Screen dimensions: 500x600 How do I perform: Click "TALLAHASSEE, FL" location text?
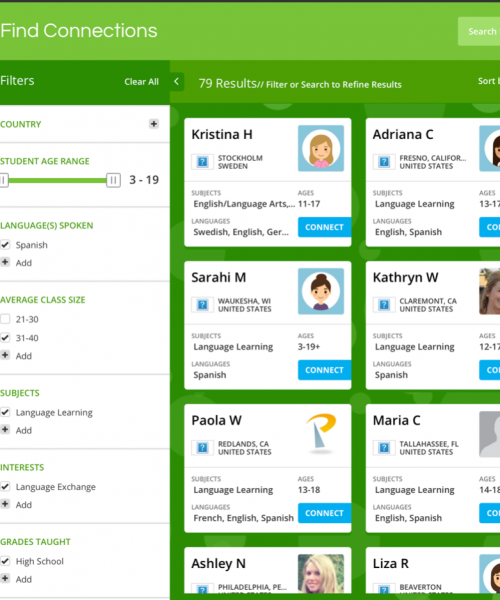(429, 444)
